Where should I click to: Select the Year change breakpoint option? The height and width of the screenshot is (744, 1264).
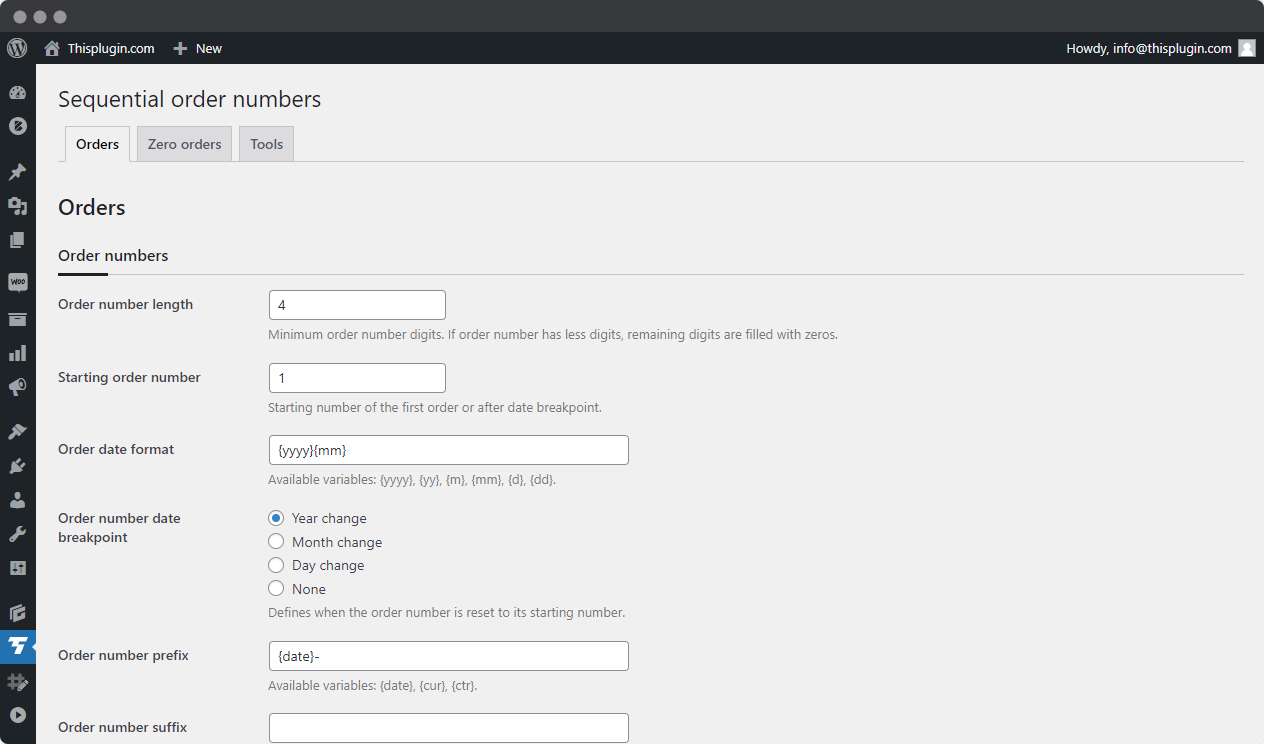click(x=276, y=518)
